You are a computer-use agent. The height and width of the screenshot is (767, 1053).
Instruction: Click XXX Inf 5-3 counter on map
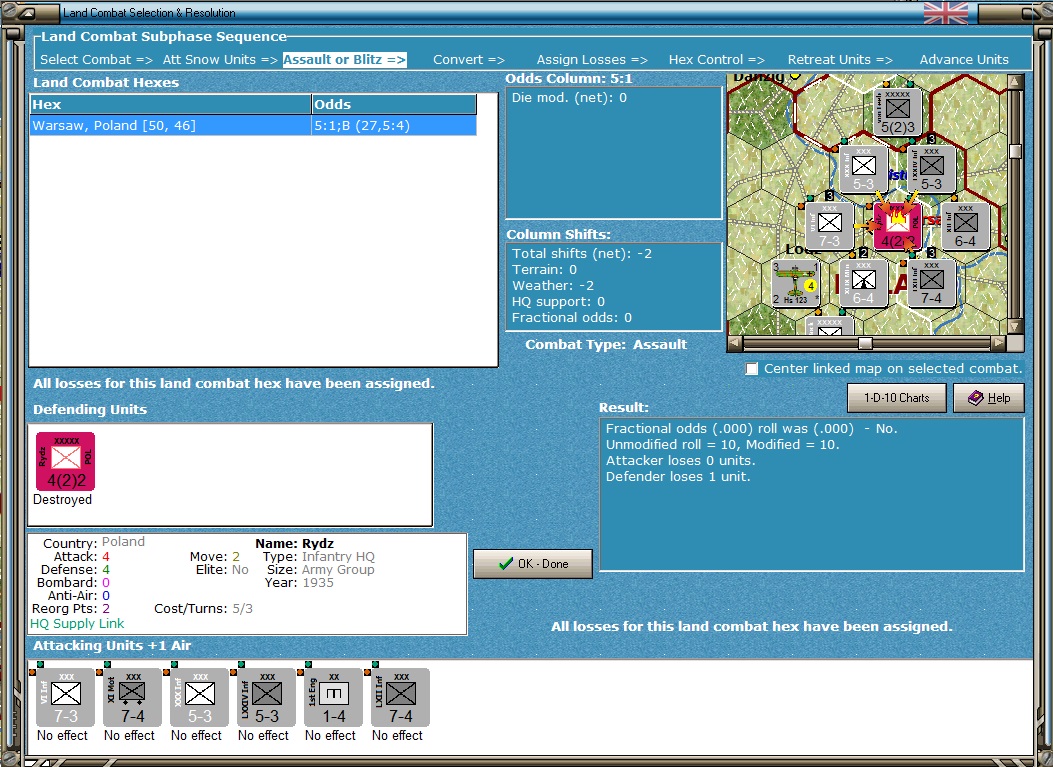863,170
